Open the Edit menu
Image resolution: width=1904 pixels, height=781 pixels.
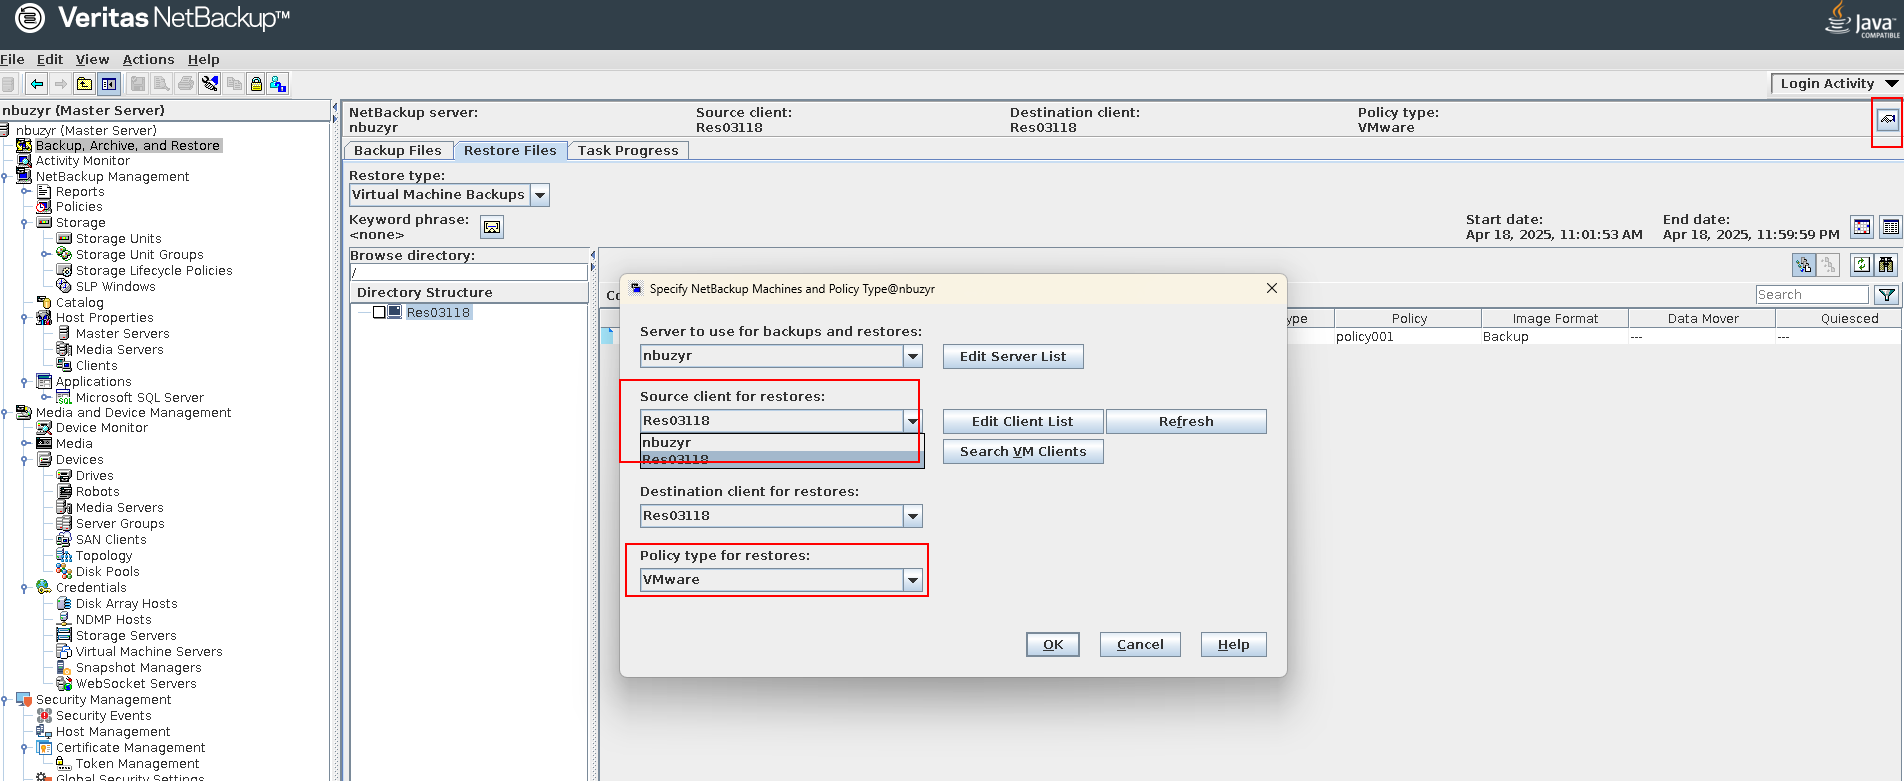[x=50, y=60]
